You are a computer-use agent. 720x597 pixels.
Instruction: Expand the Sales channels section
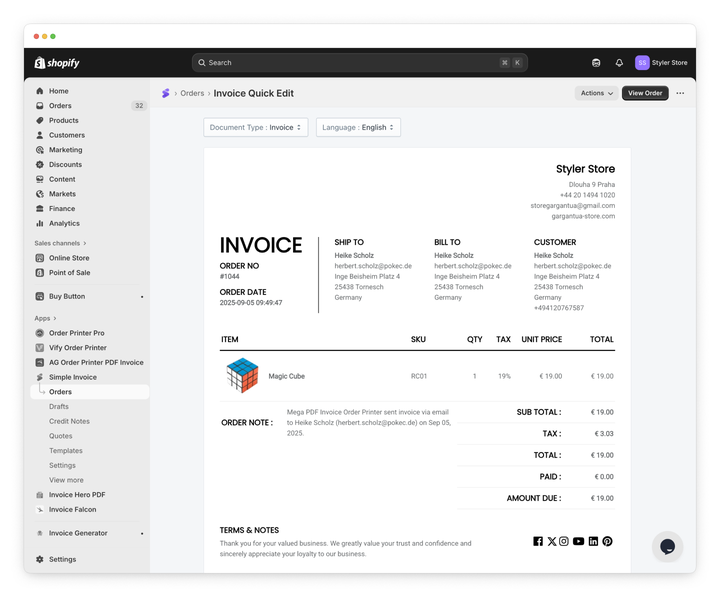pos(60,243)
